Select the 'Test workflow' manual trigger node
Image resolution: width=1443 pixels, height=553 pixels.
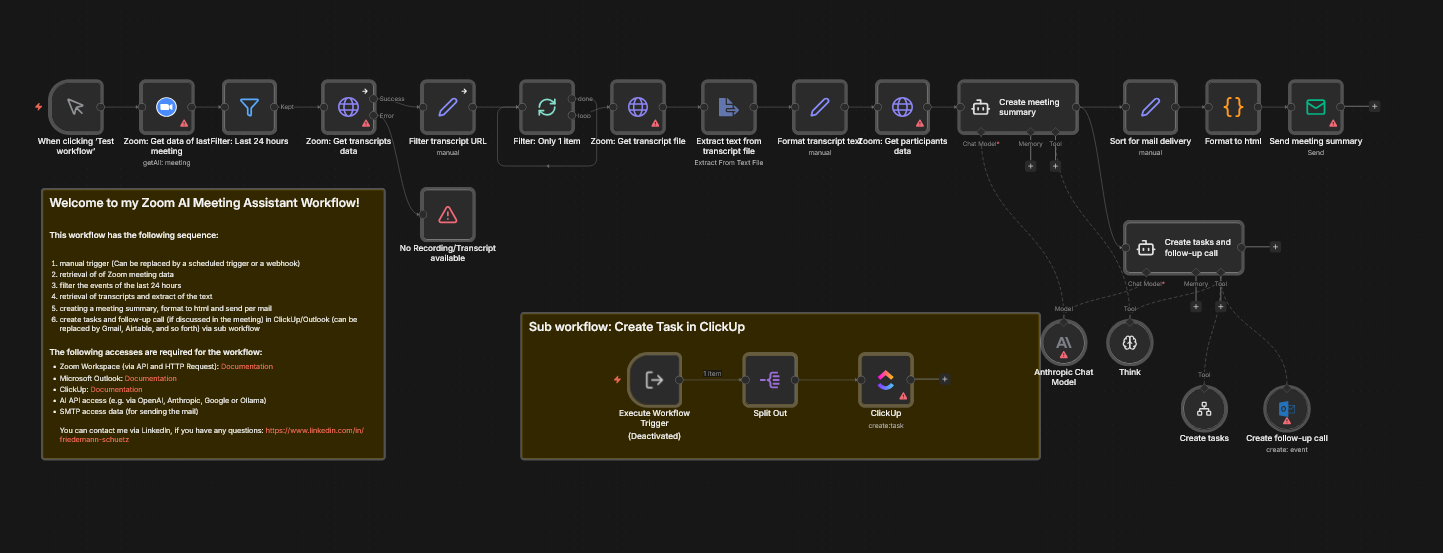point(76,106)
